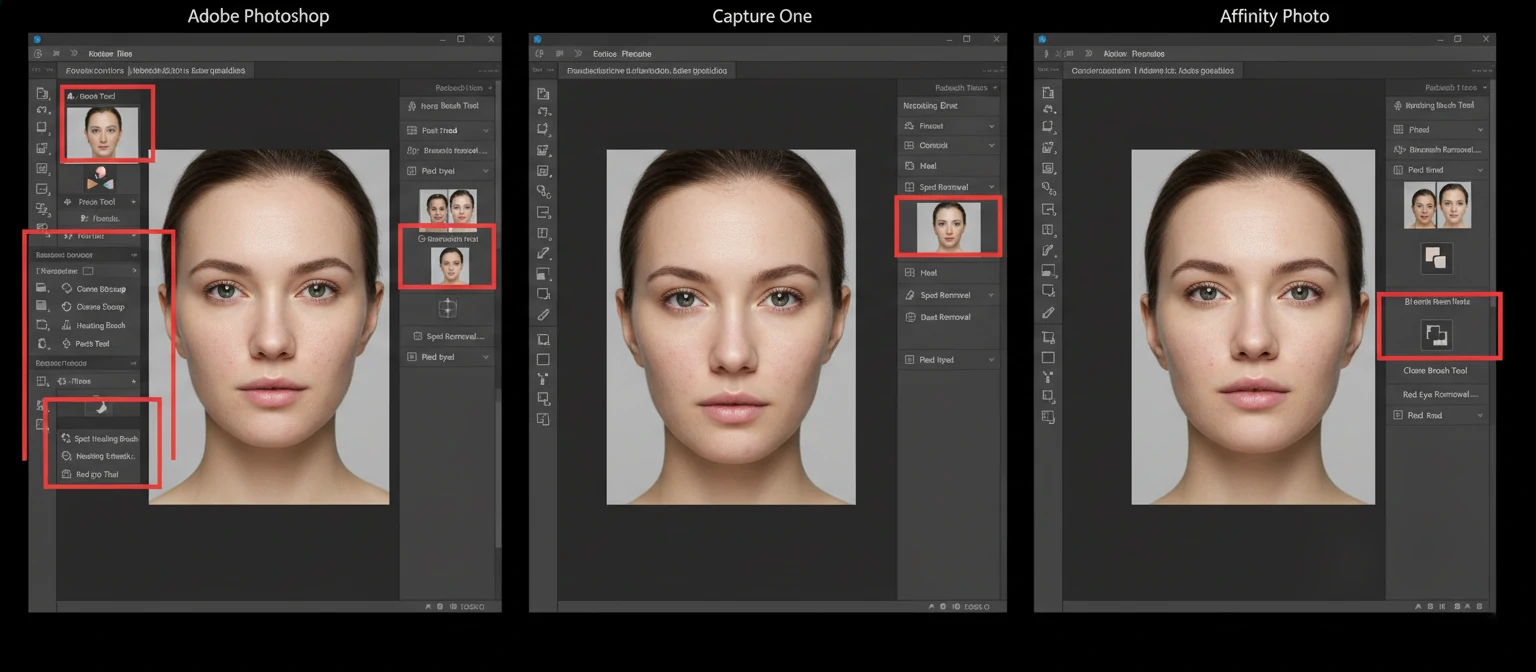This screenshot has height=672, width=1536.
Task: Open the Edit menu in Capture One's menu bar
Action: pos(608,53)
